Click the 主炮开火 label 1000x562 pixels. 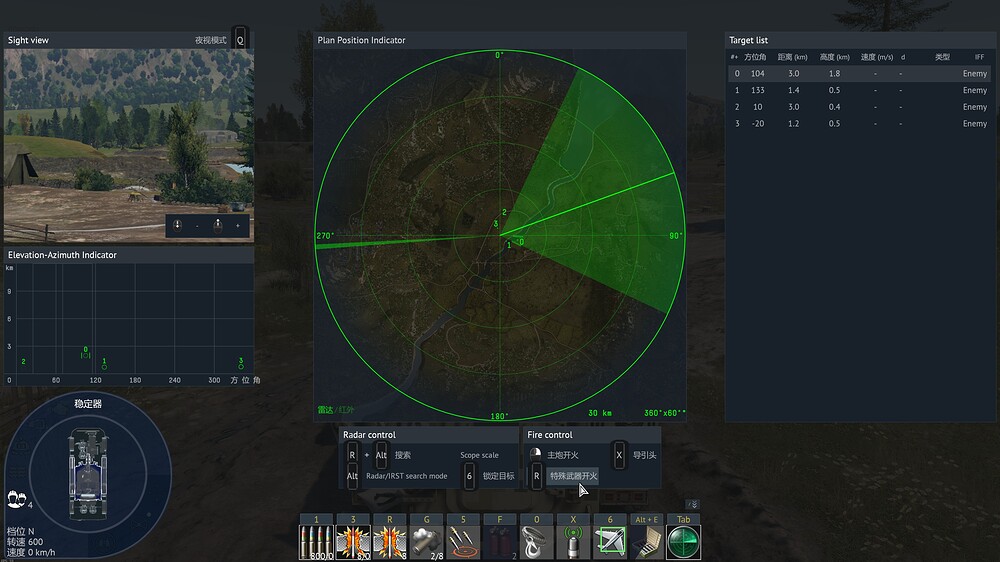point(563,455)
